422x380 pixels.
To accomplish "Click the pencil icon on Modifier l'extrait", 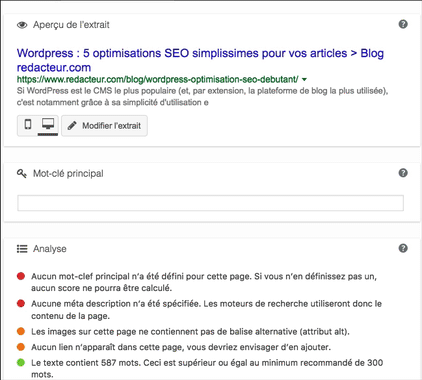I will coord(72,126).
